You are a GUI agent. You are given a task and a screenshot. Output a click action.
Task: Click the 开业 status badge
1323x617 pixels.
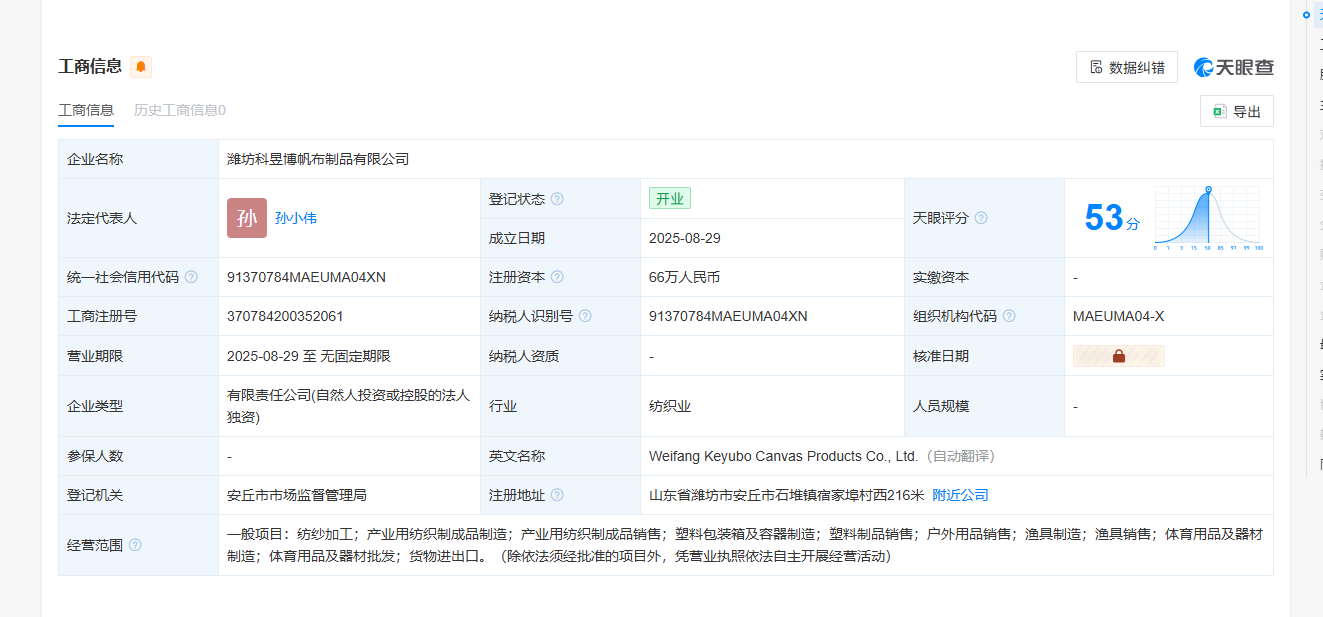click(x=669, y=198)
